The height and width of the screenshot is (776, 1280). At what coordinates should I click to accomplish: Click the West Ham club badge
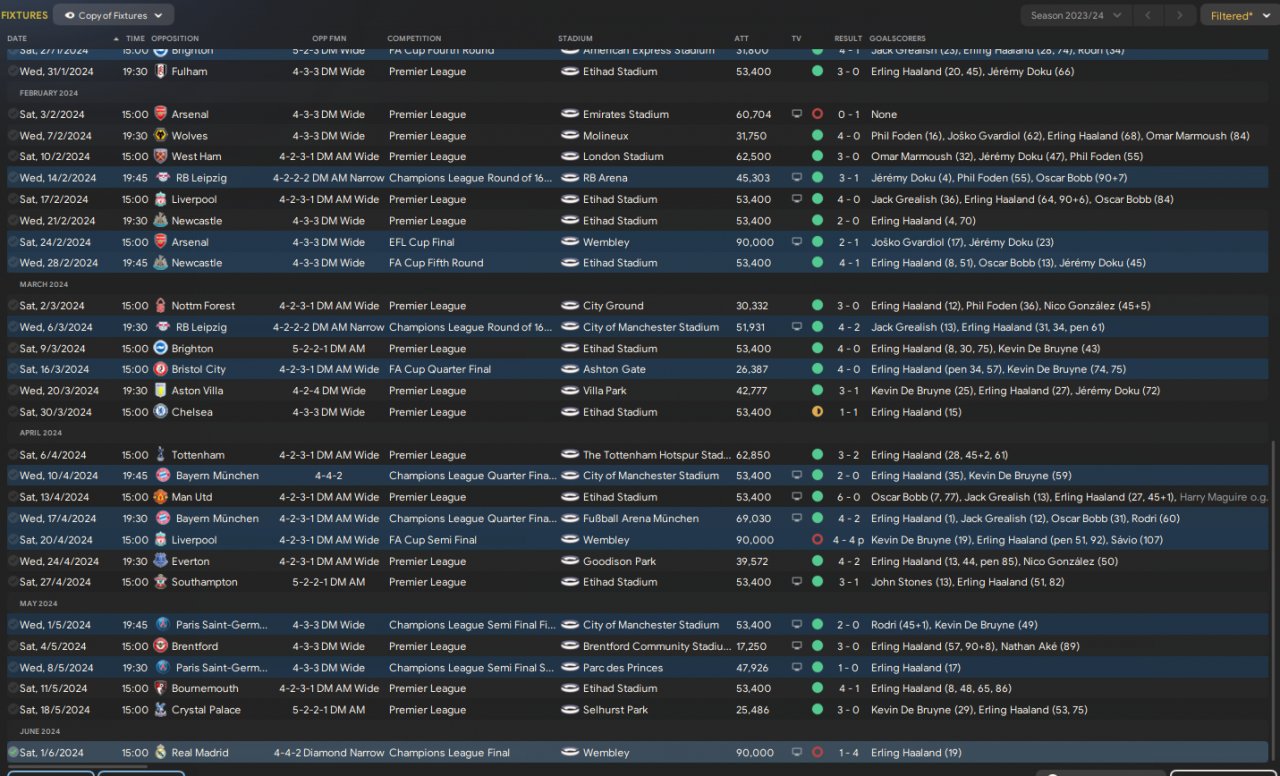[x=160, y=157]
